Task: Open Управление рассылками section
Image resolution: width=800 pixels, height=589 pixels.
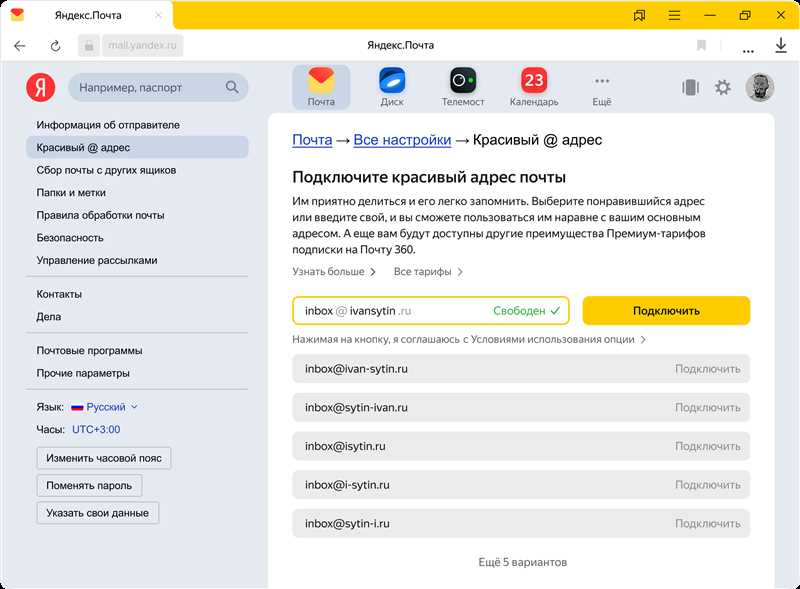Action: (97, 260)
